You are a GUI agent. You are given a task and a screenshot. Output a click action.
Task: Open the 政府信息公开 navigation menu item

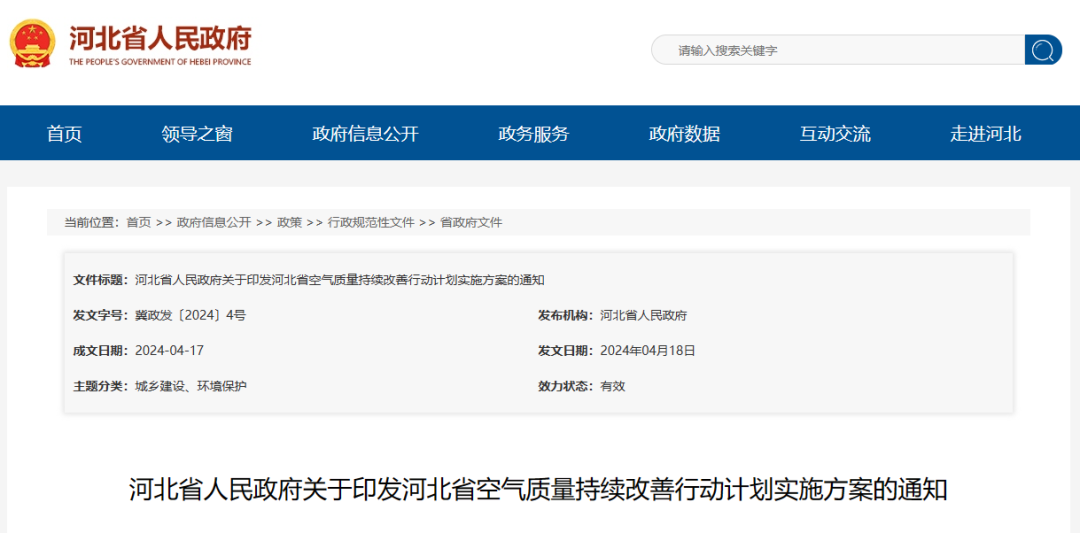[365, 134]
